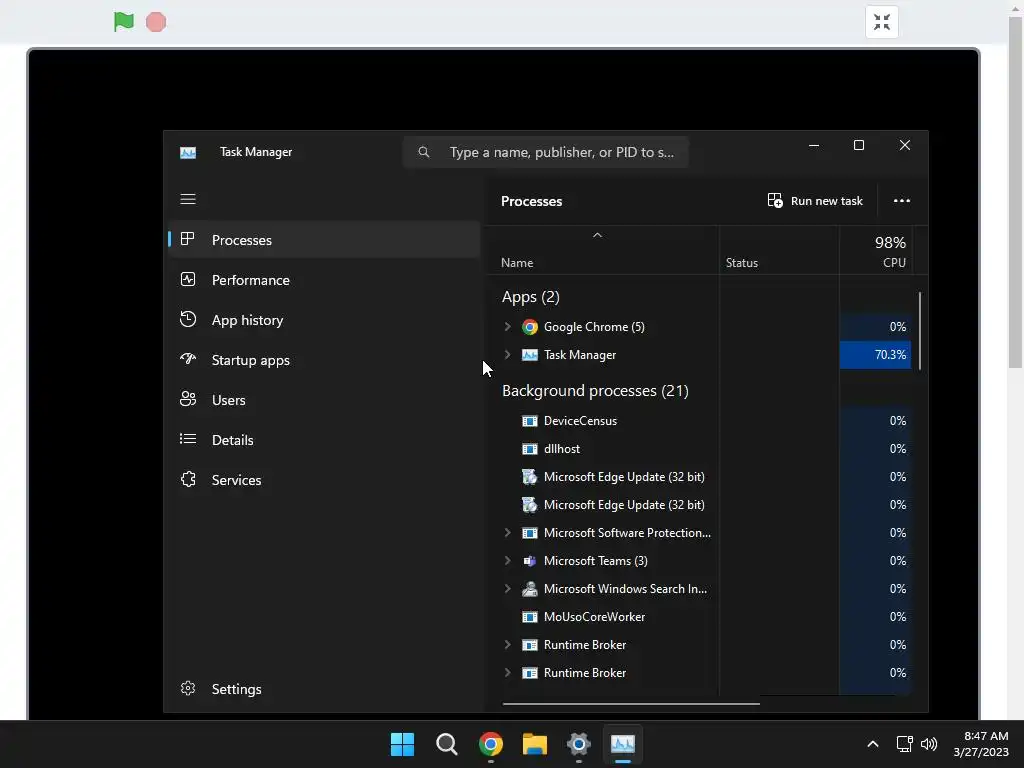Click the Task Manager process row icon
1024x768 pixels.
click(x=530, y=355)
